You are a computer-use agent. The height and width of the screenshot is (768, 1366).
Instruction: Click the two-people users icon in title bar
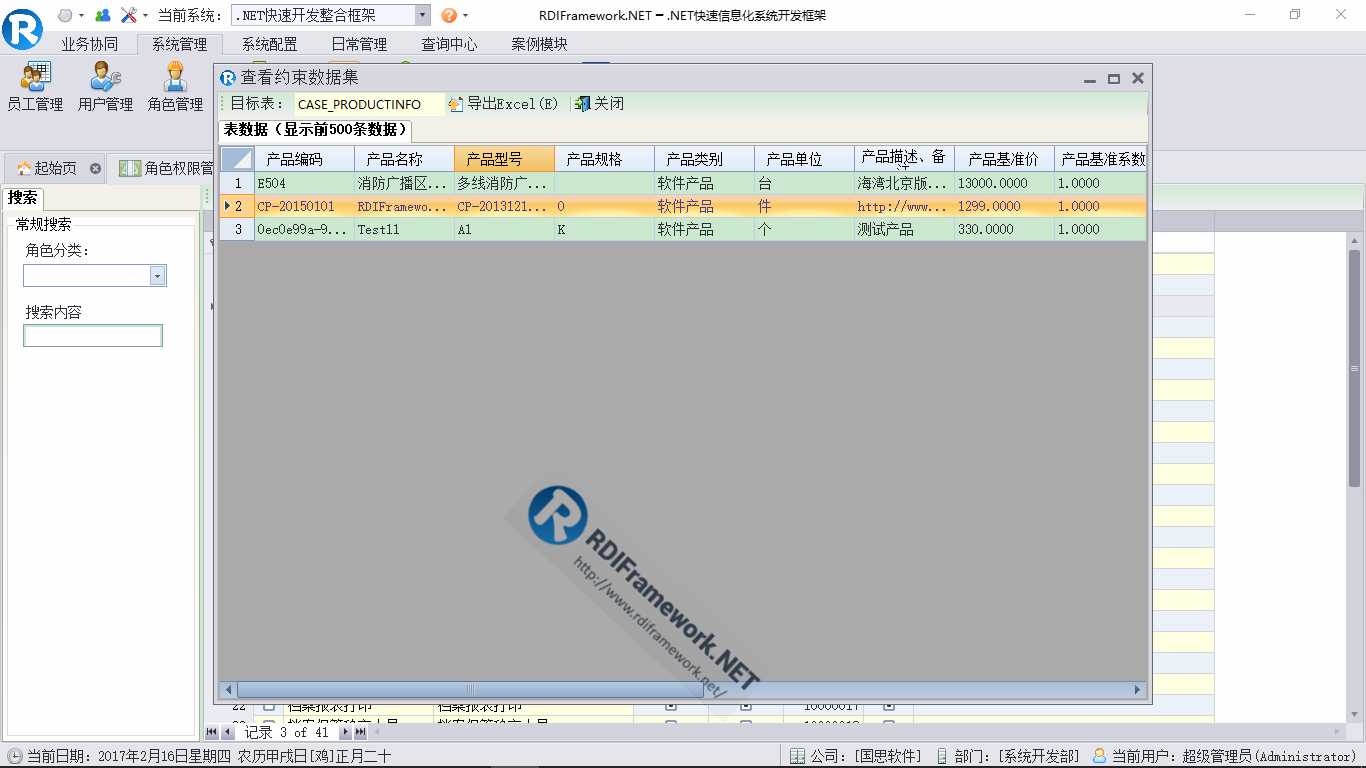(103, 15)
